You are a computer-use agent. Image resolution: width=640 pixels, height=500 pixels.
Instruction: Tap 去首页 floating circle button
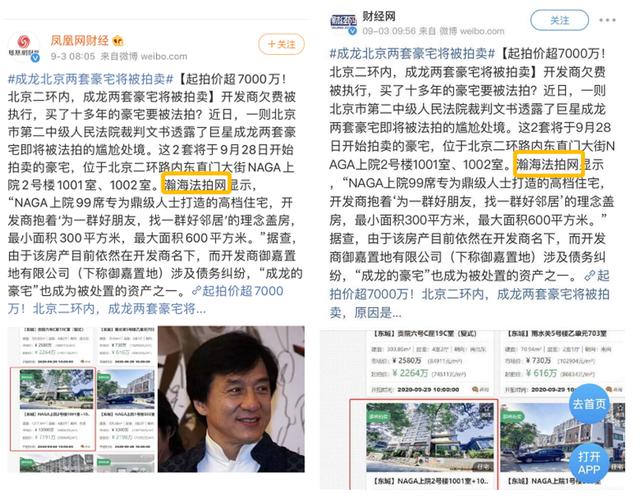click(x=589, y=404)
